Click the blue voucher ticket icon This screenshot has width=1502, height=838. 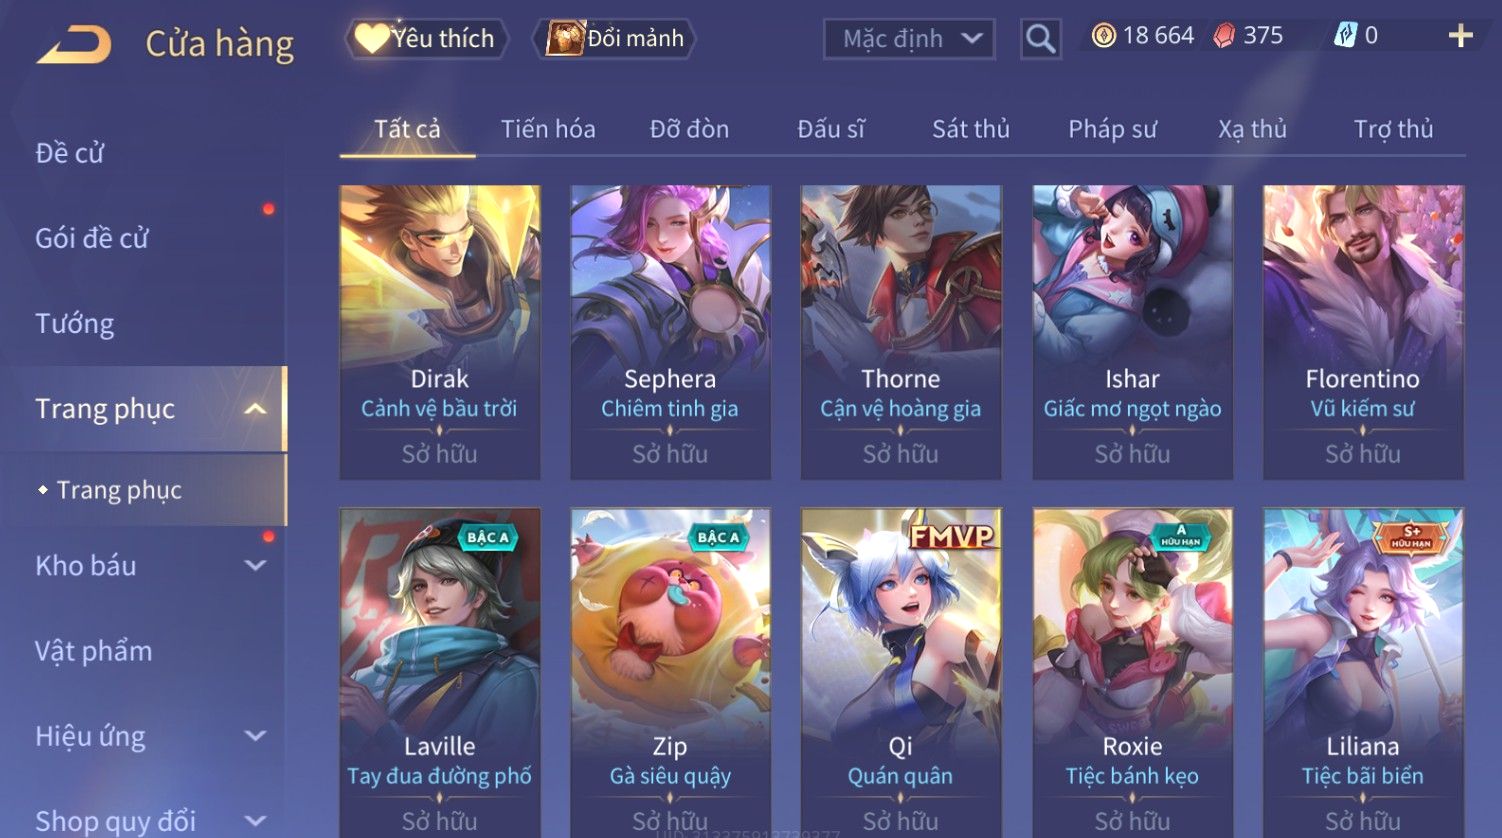tap(1345, 36)
